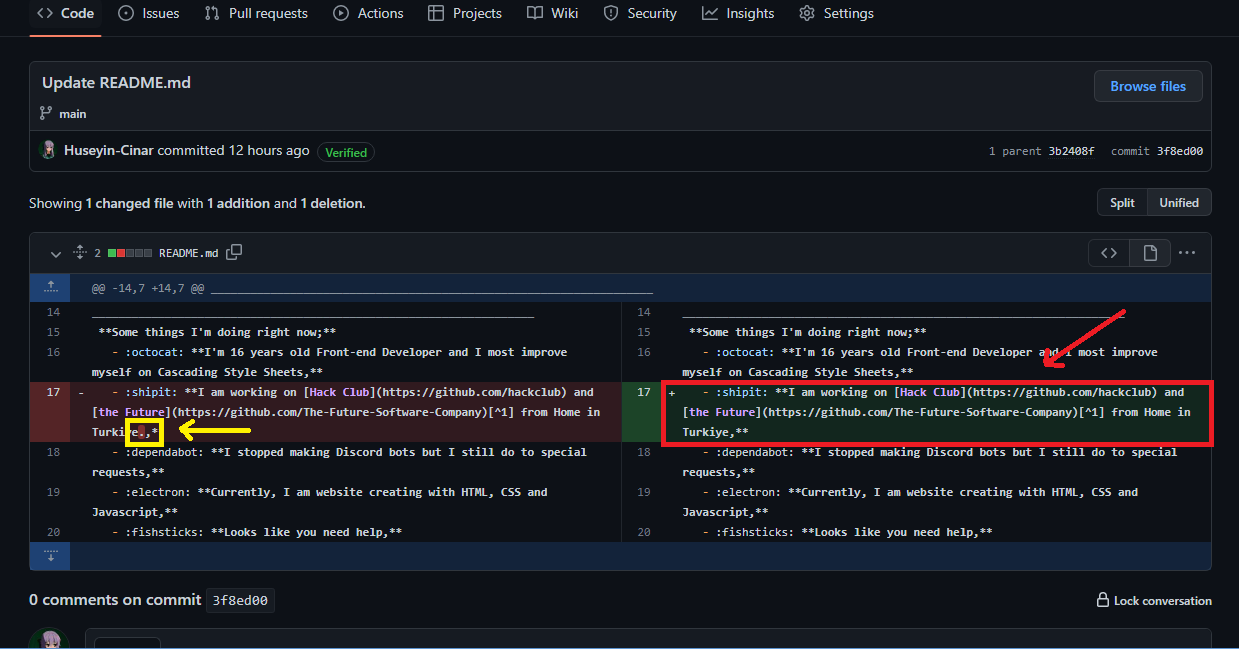
Task: Switch diff view to Split
Action: click(1121, 202)
